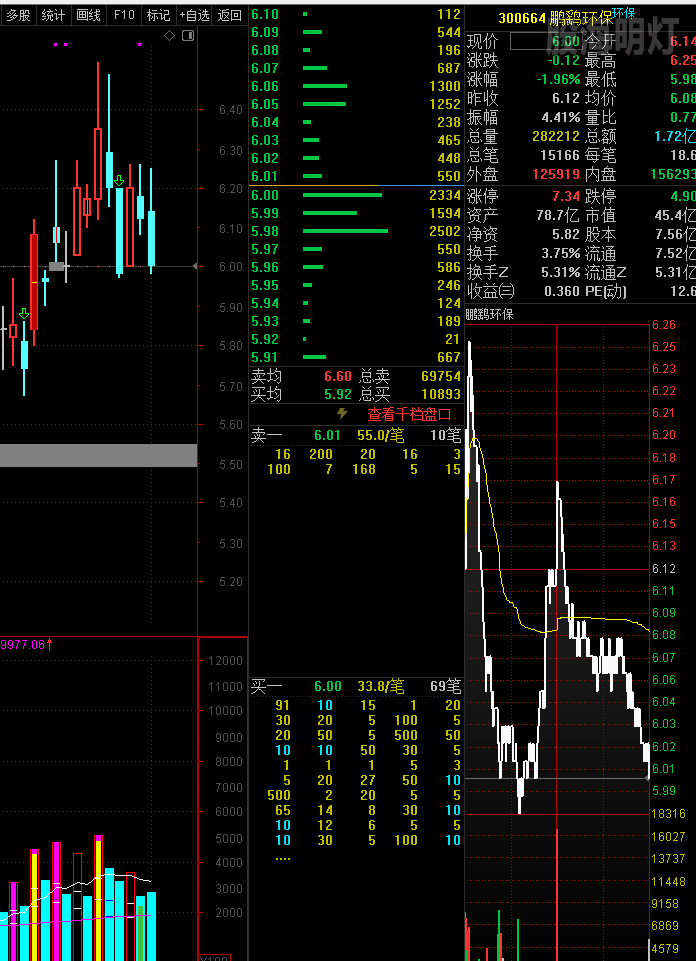The width and height of the screenshot is (696, 961).
Task: Click 返回 to go back
Action: (x=230, y=15)
